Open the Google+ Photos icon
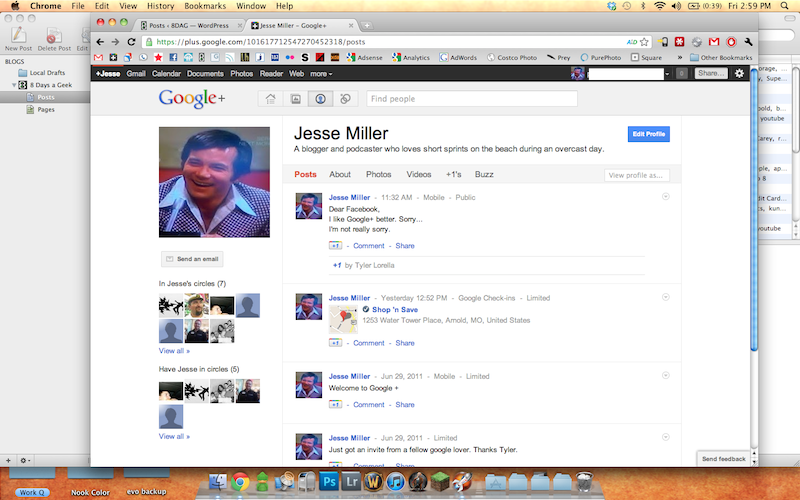The width and height of the screenshot is (800, 500). click(x=295, y=98)
